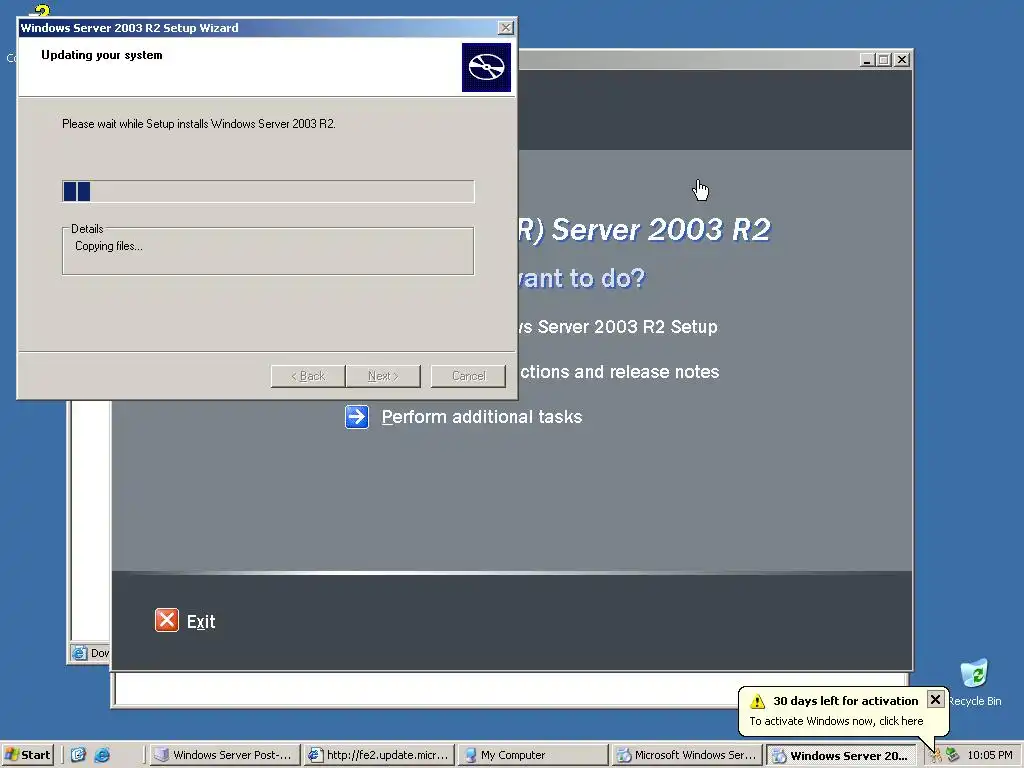Click the Cancel button in Setup Wizard
The width and height of the screenshot is (1024, 768).
coord(468,376)
